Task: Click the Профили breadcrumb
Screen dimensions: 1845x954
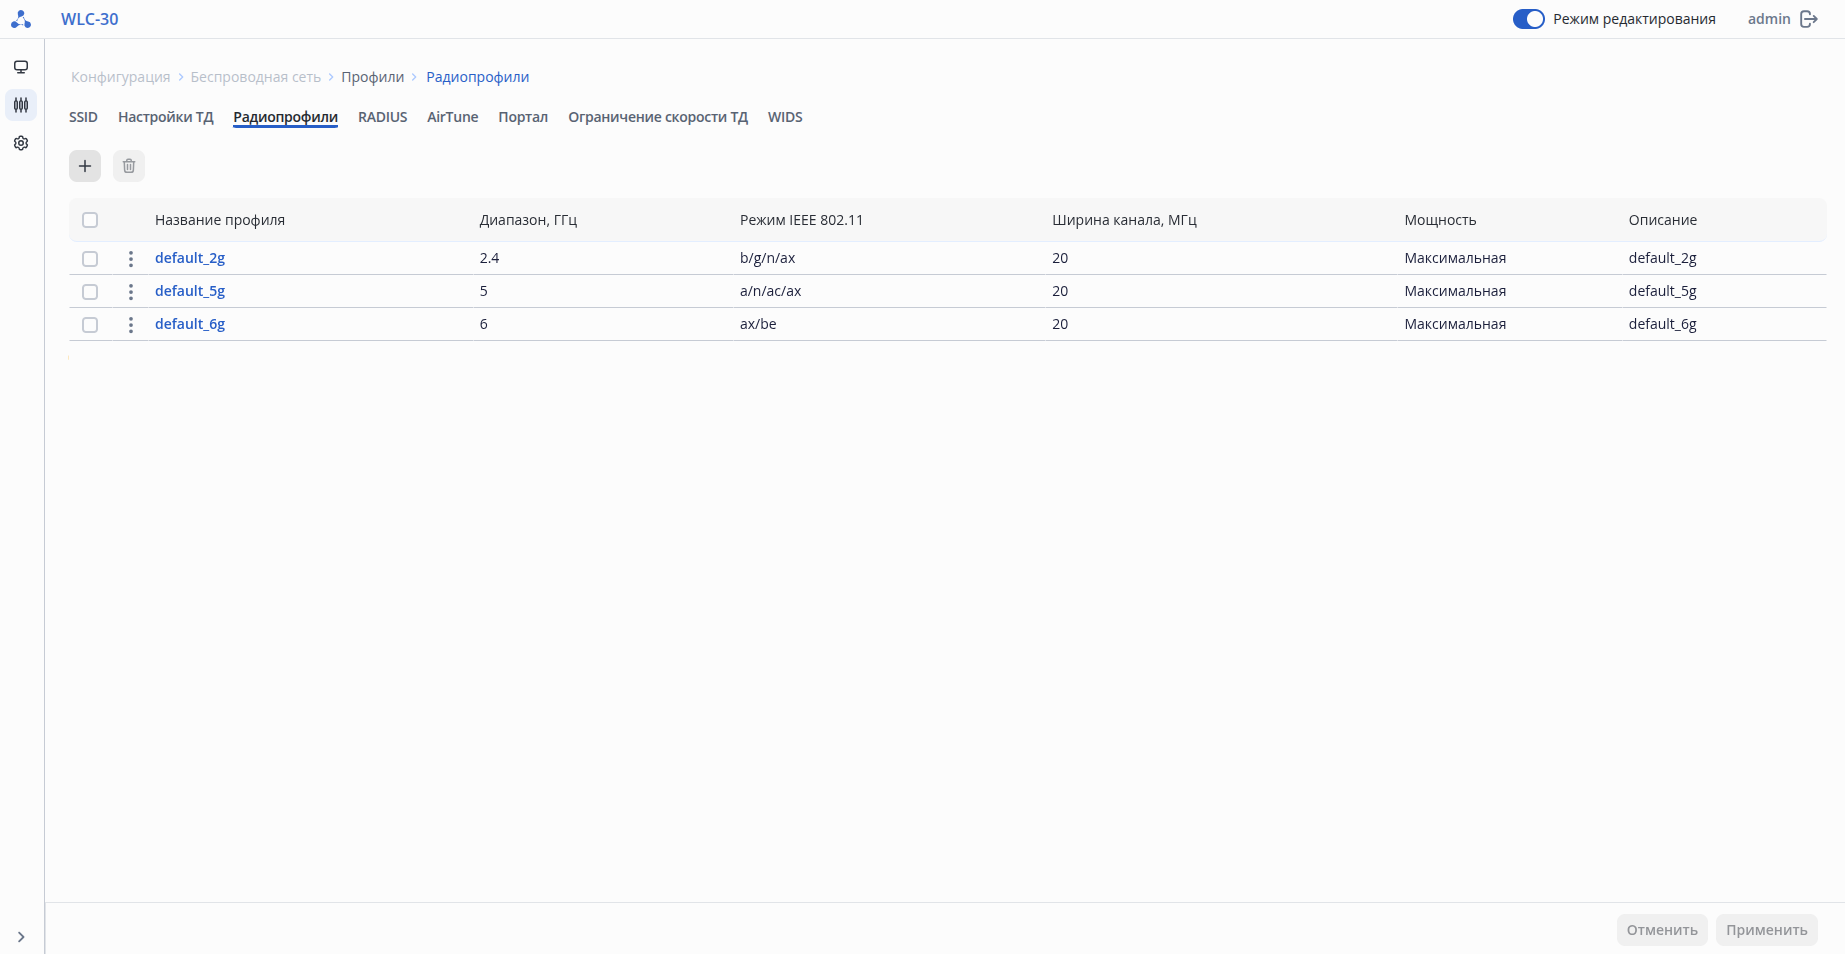Action: tap(372, 77)
